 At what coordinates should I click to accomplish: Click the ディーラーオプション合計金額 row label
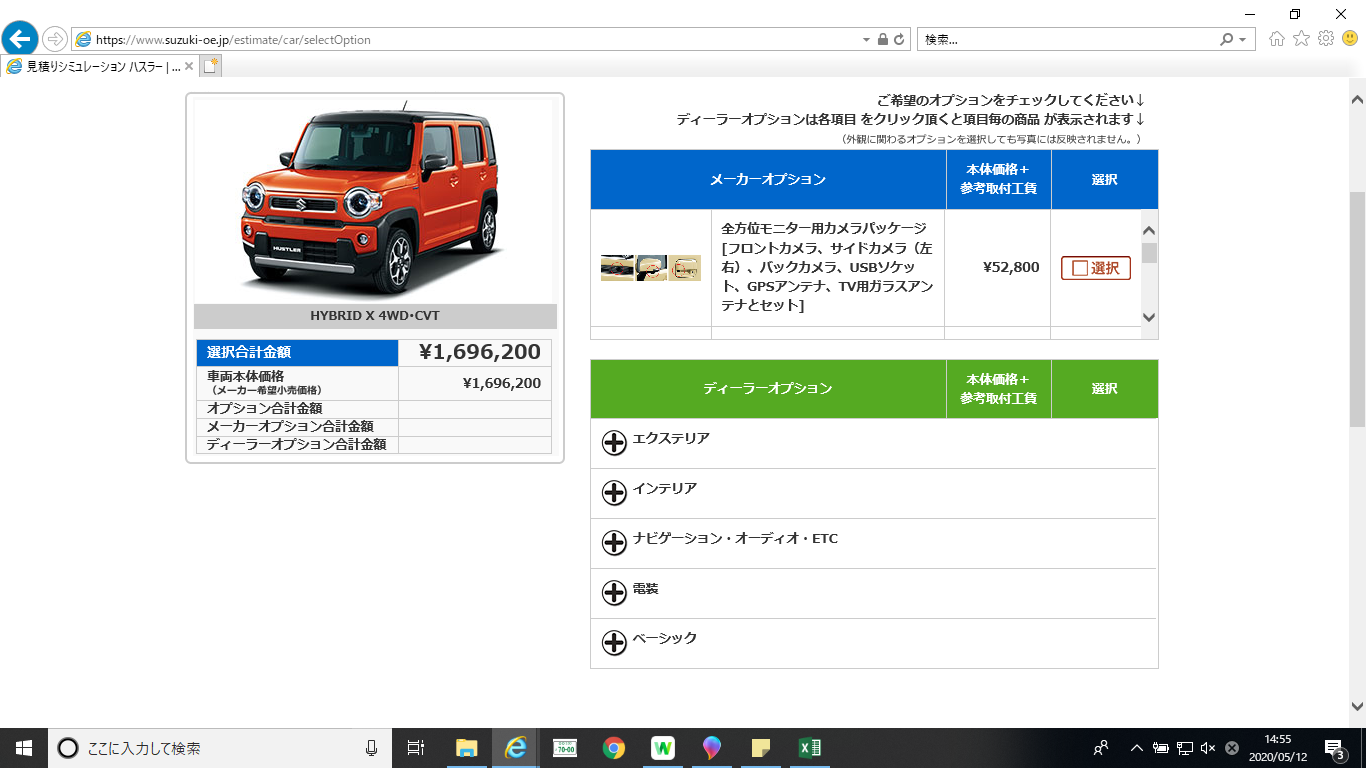(296, 445)
